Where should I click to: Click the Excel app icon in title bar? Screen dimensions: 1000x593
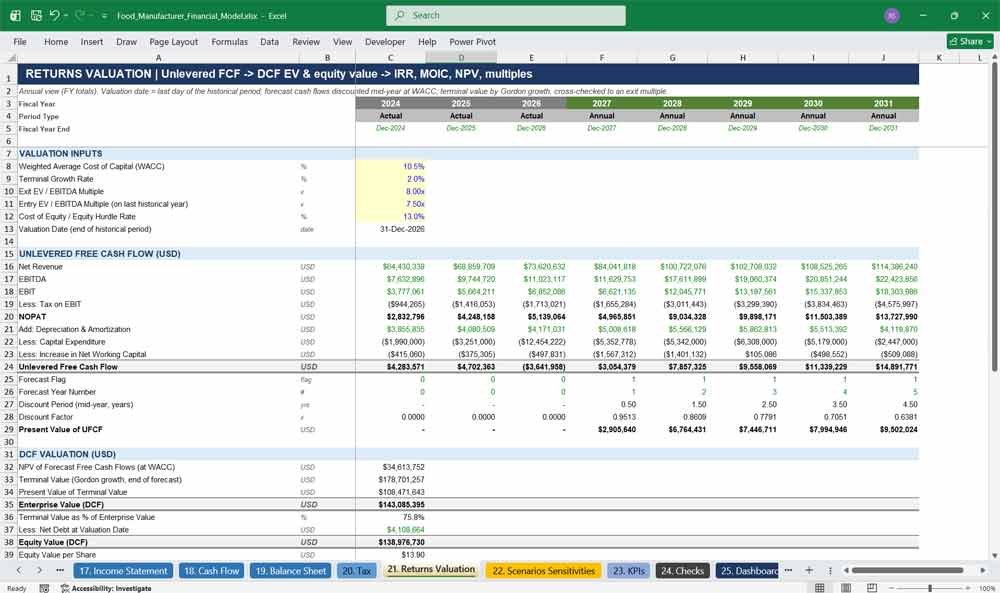(15, 15)
